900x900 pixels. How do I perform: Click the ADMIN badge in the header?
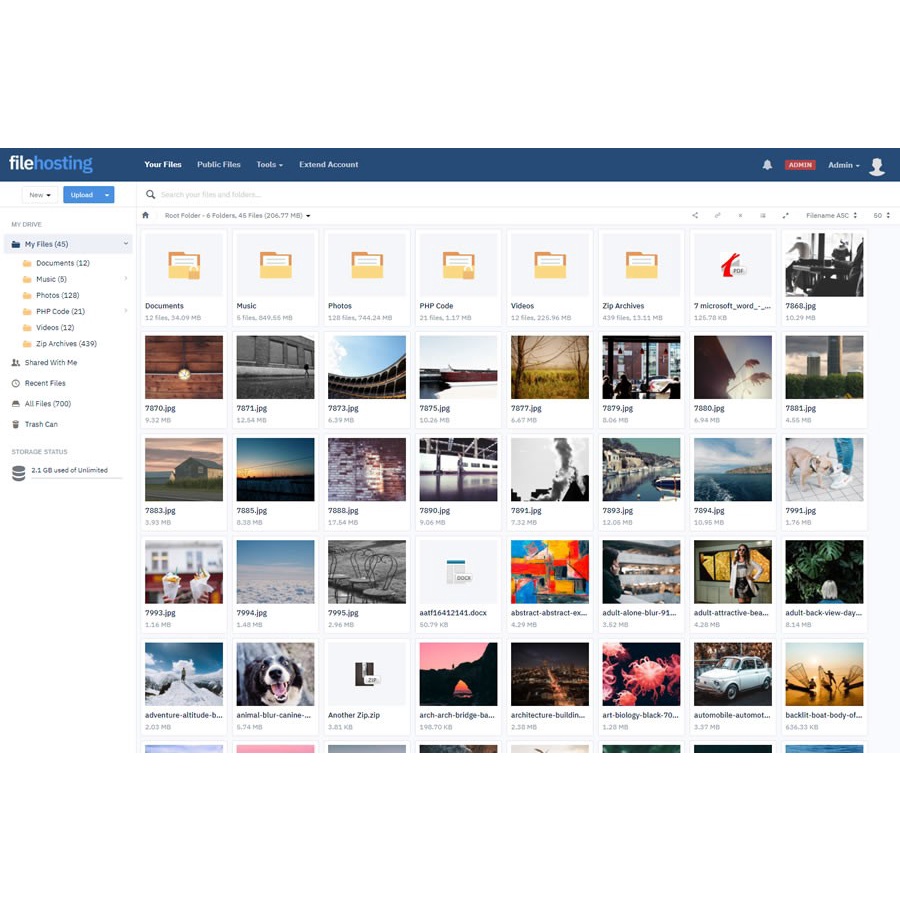tap(800, 164)
